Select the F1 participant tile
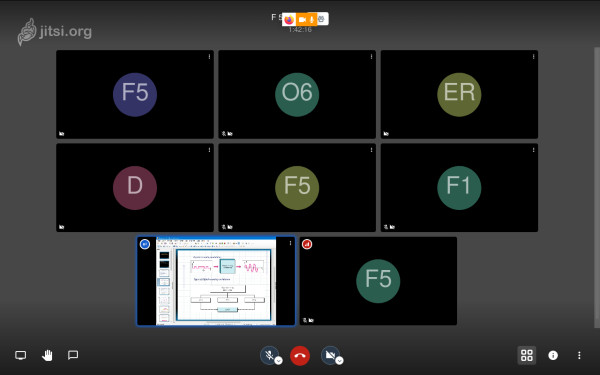This screenshot has height=375, width=600. [459, 188]
